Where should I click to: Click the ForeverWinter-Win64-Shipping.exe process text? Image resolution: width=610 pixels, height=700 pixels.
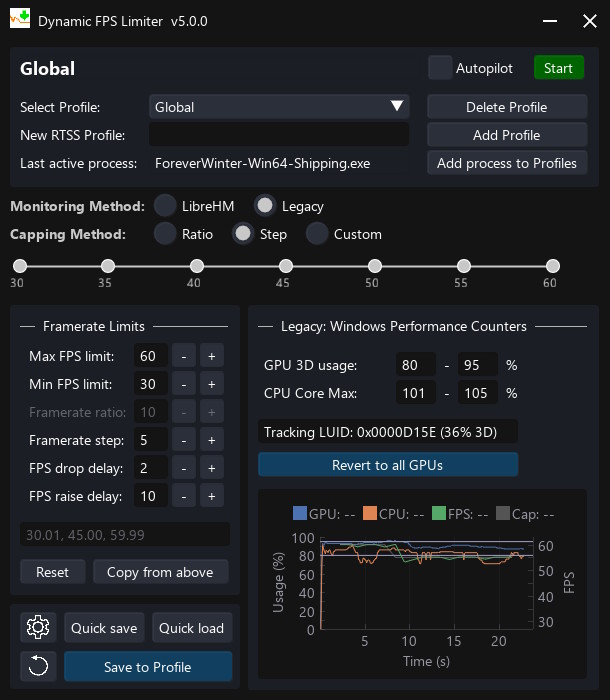(x=263, y=163)
